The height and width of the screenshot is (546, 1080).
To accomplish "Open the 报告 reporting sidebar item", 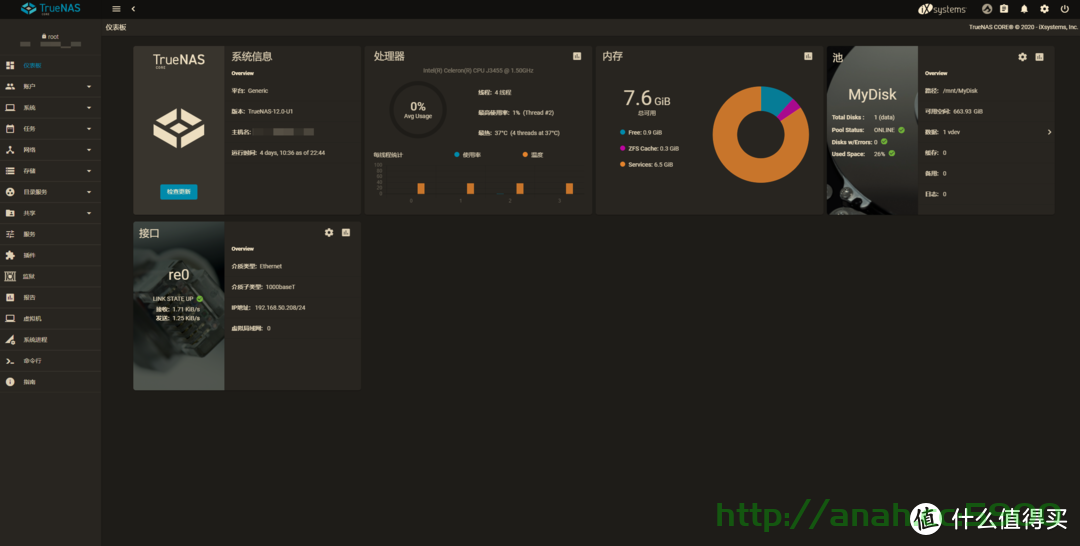I will 50,297.
